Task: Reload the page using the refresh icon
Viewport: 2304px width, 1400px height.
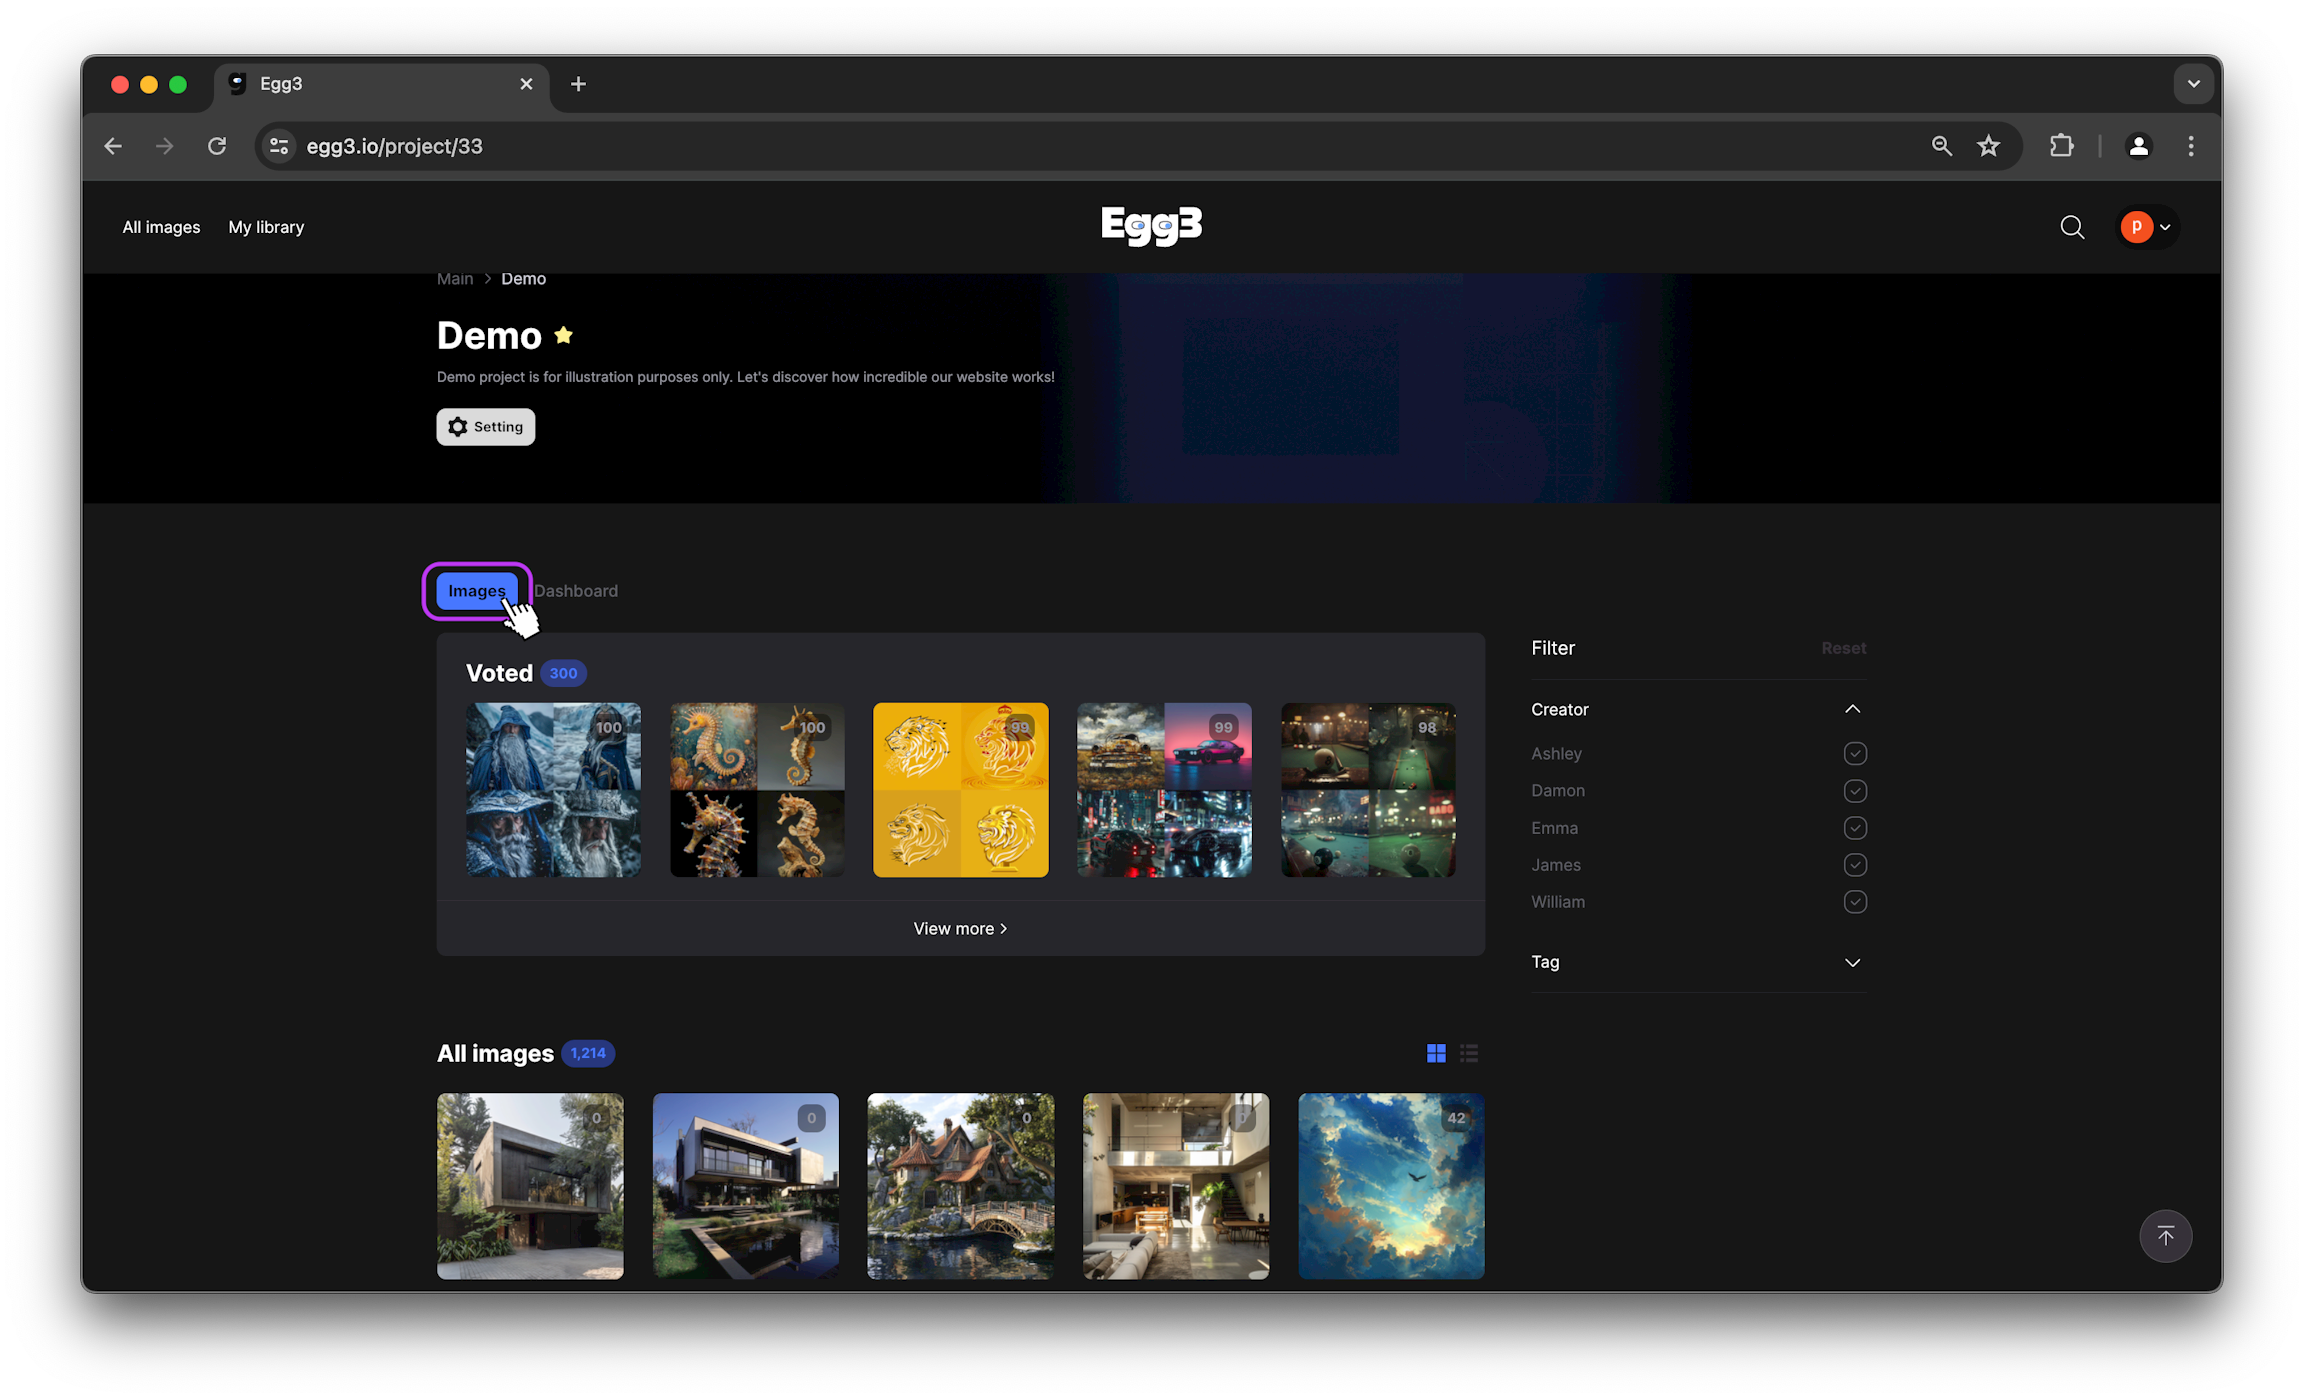Action: coord(217,146)
